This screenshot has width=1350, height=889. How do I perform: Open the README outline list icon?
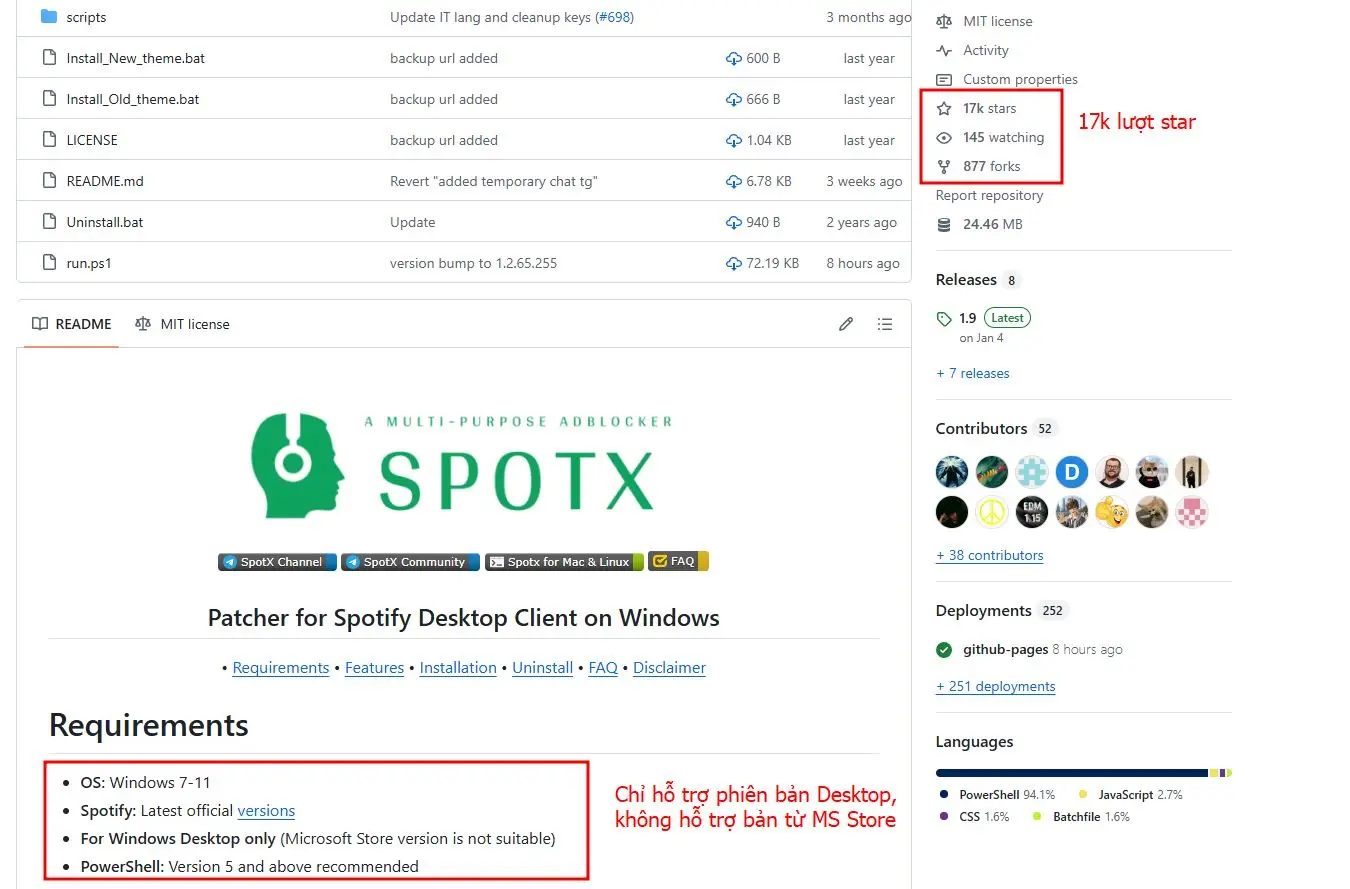(x=884, y=324)
